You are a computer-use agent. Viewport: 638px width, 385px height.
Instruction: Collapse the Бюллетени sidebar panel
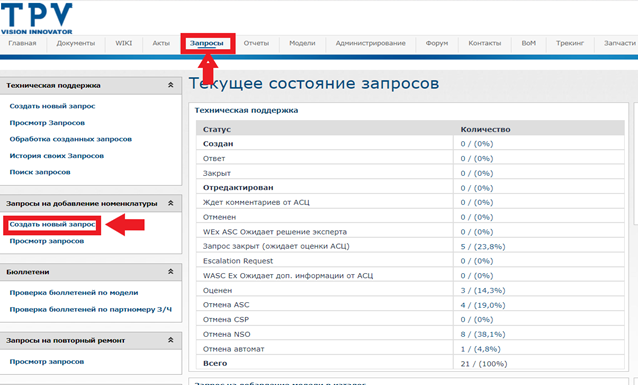coord(170,271)
